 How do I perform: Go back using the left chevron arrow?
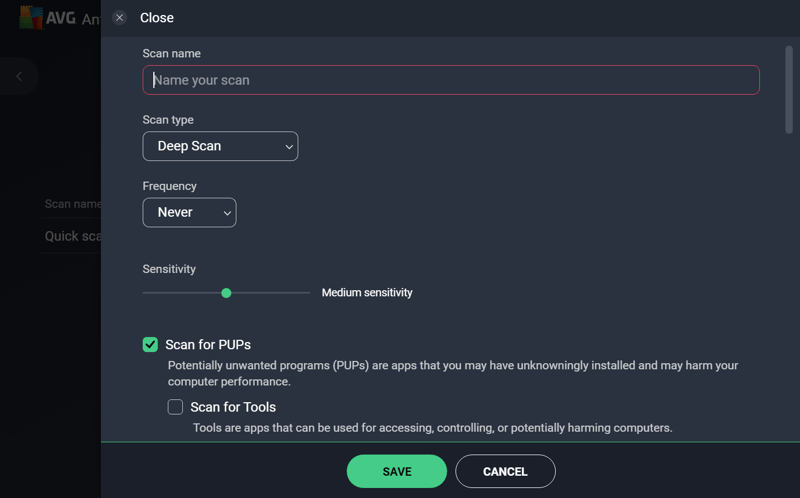point(19,77)
